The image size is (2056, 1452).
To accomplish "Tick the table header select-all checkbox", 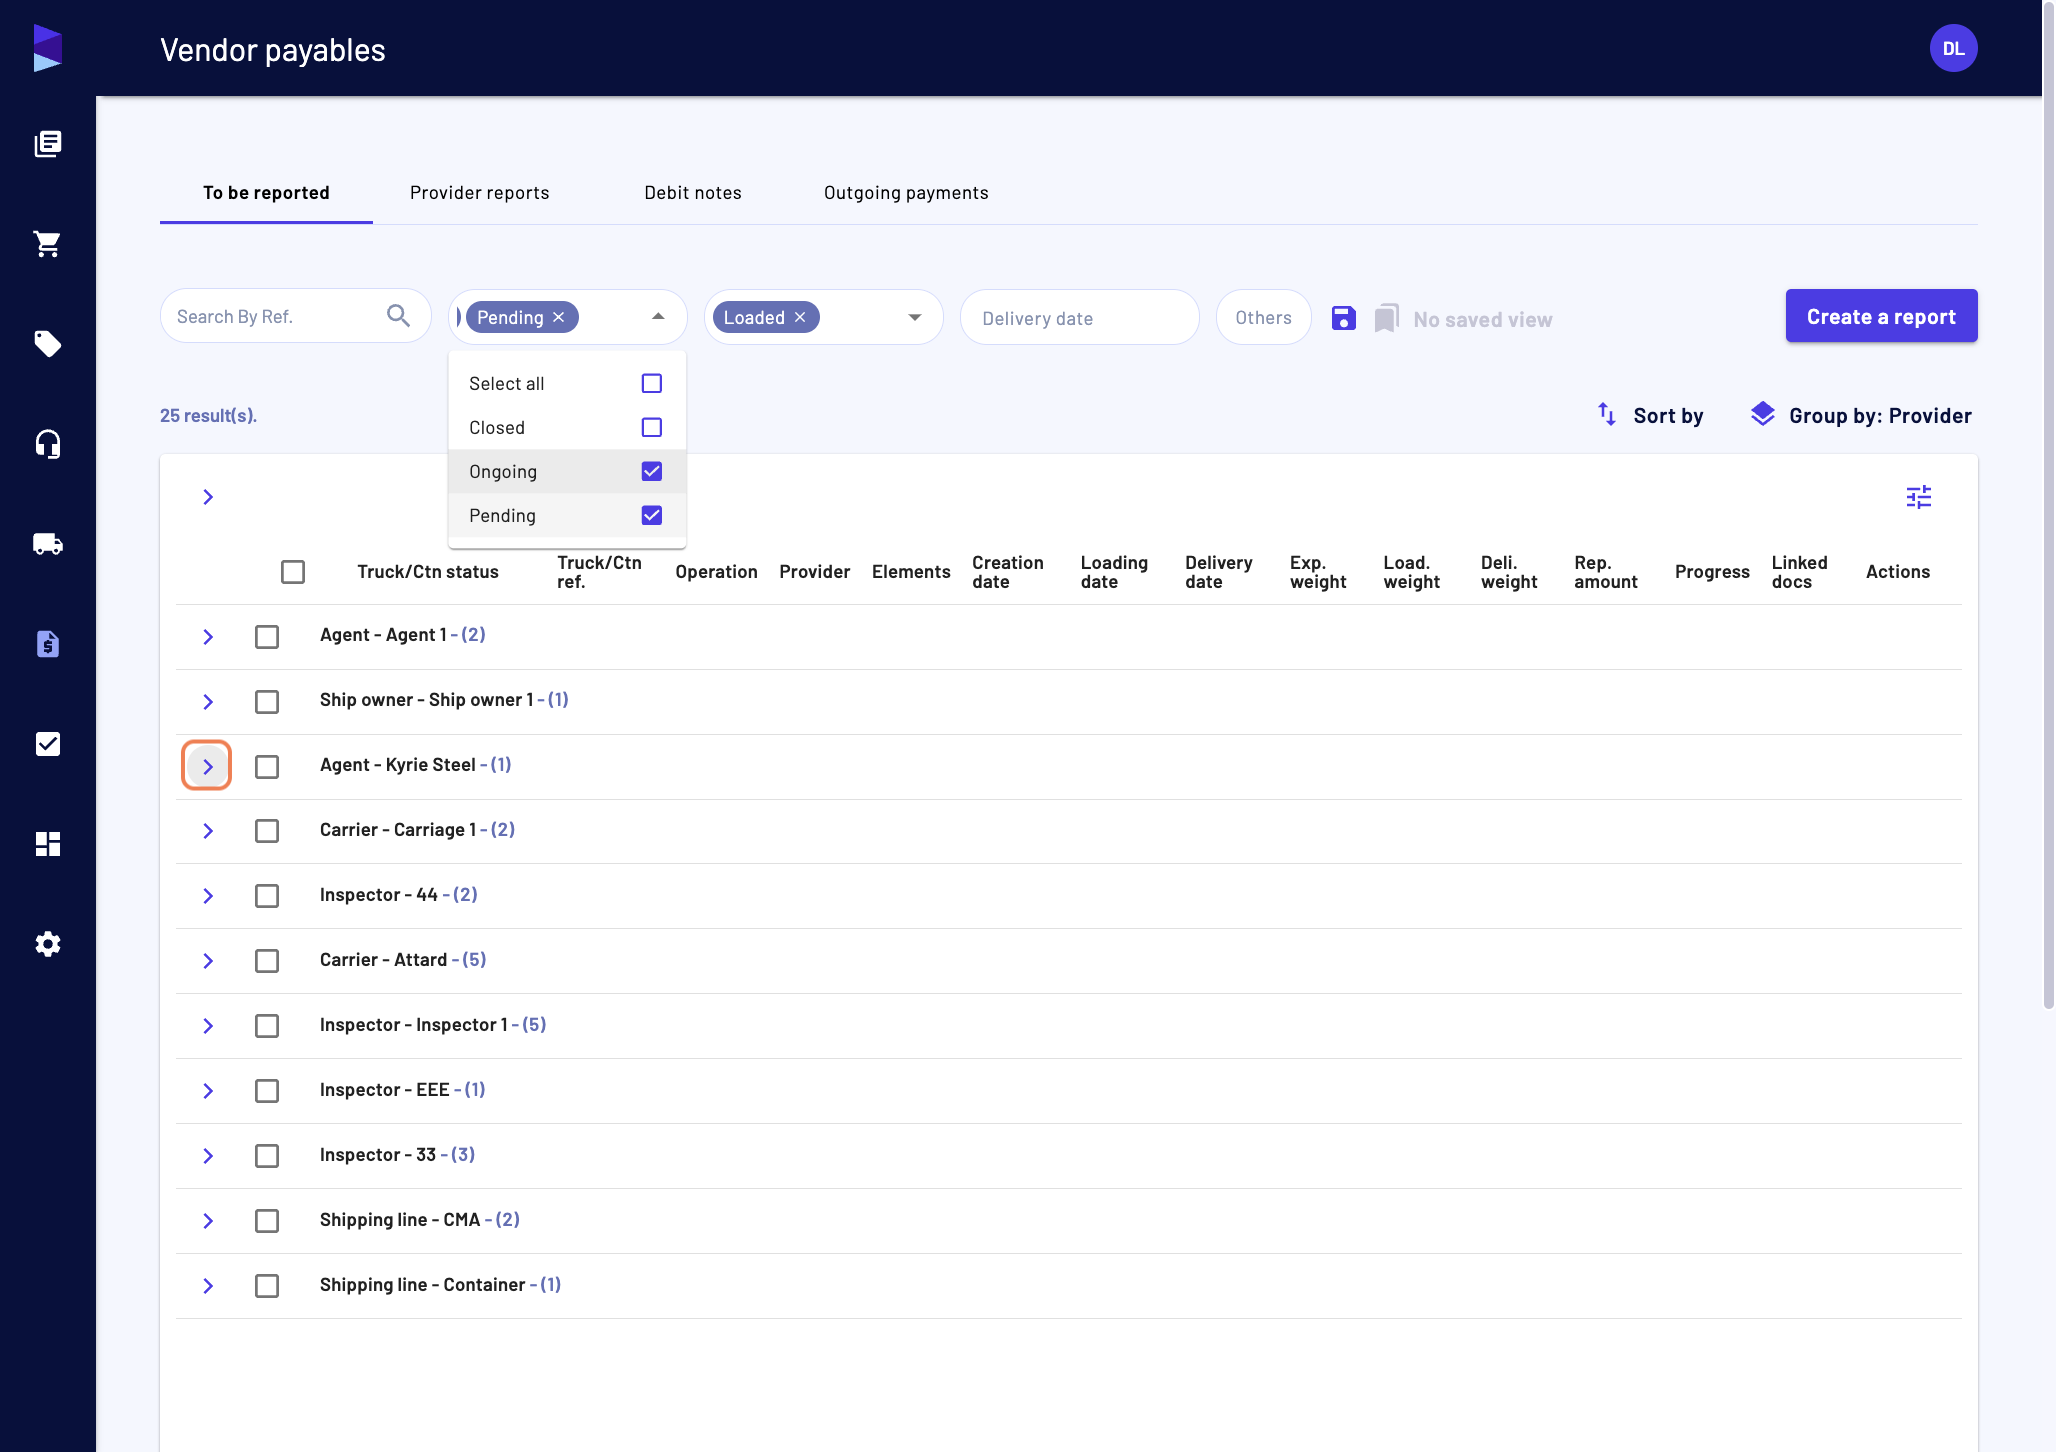I will [293, 572].
